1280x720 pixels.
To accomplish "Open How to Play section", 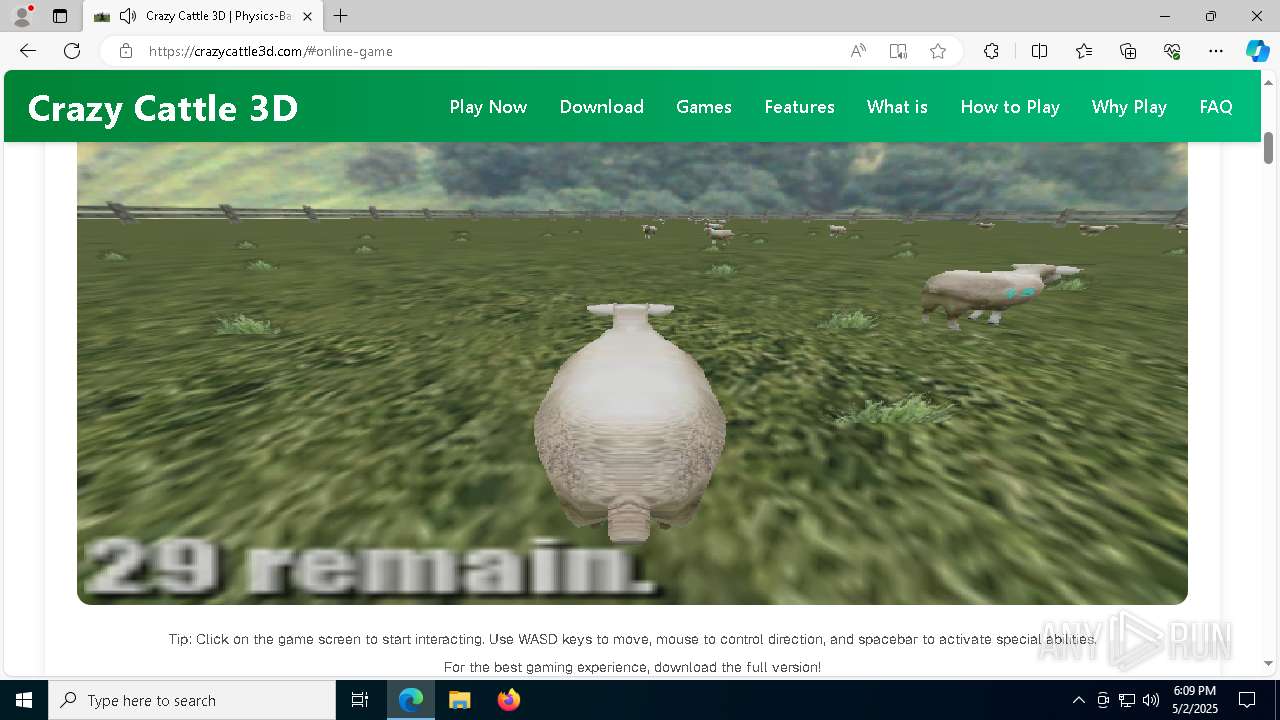I will (x=1010, y=107).
